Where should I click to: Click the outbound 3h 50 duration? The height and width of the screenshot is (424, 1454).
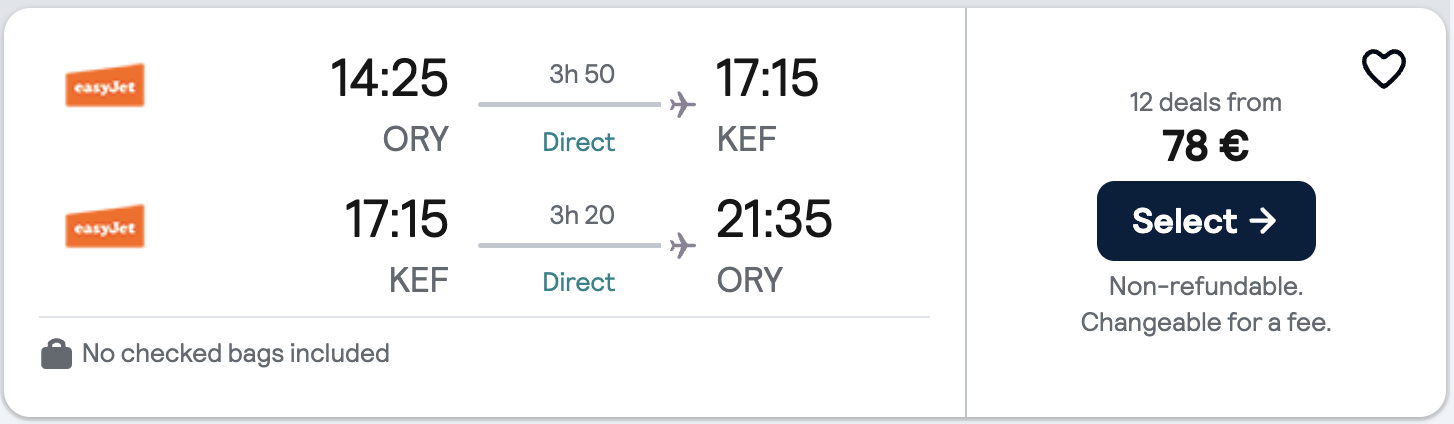pyautogui.click(x=582, y=74)
